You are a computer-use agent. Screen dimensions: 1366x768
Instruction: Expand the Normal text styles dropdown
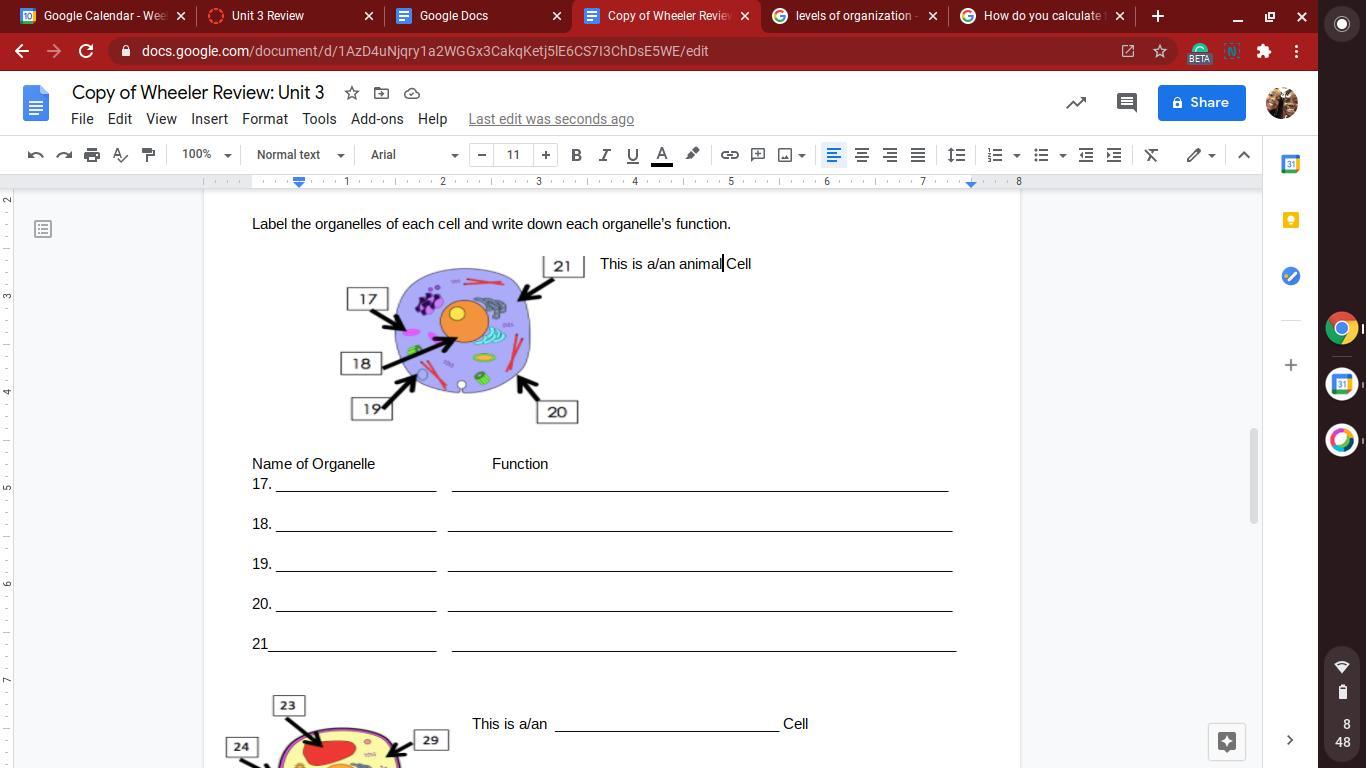click(300, 155)
